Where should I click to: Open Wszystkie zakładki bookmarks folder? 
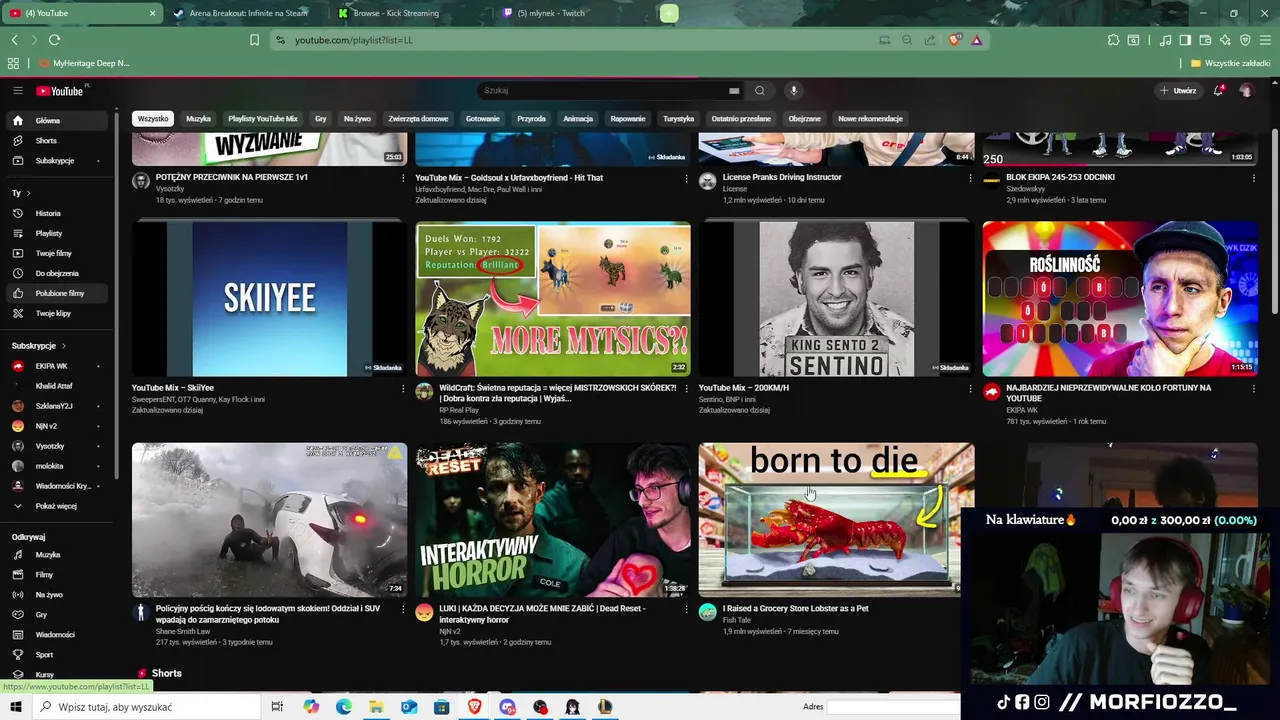coord(1230,63)
